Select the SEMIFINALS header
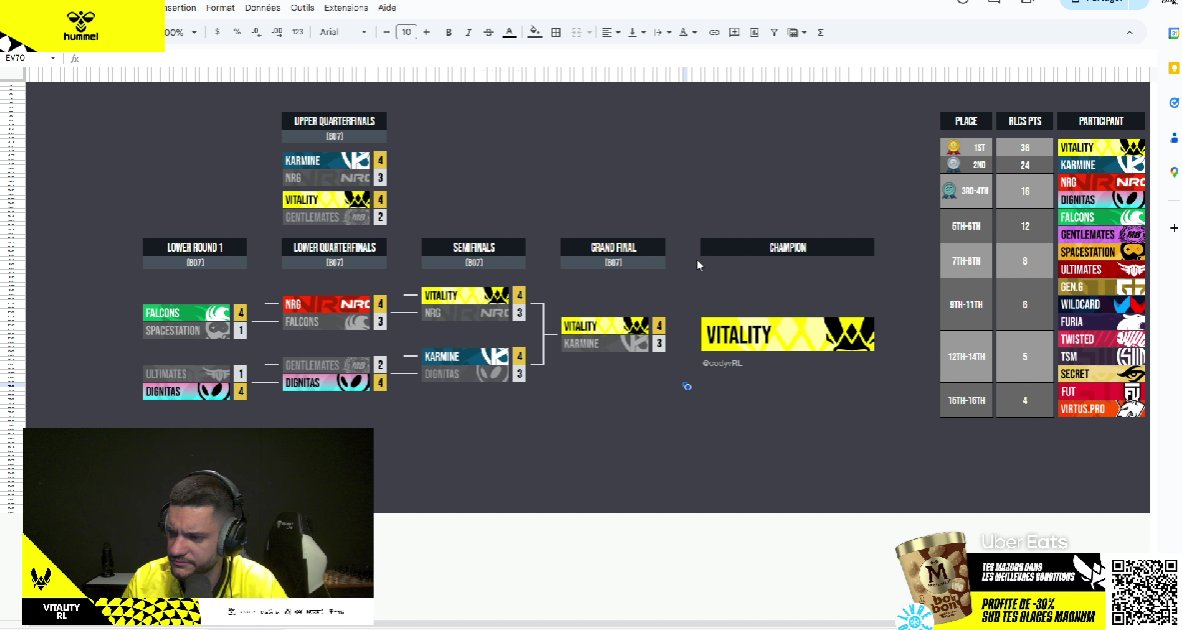Image resolution: width=1182 pixels, height=630 pixels. [473, 247]
